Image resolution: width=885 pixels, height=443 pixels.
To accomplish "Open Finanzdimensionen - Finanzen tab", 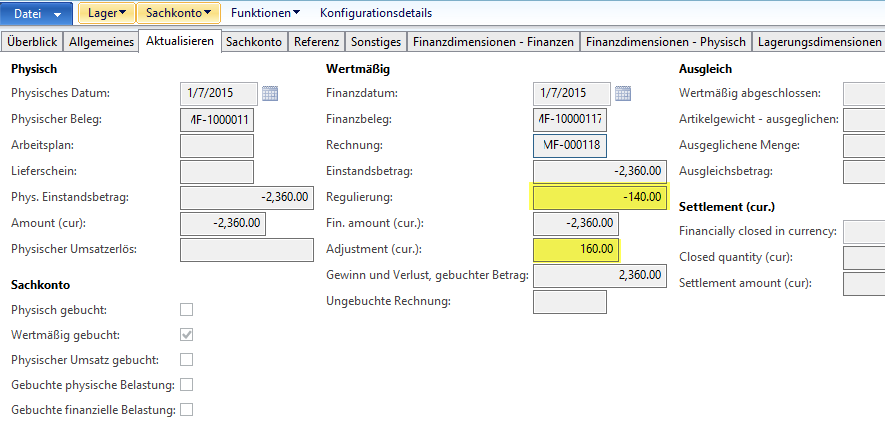I will (x=494, y=42).
